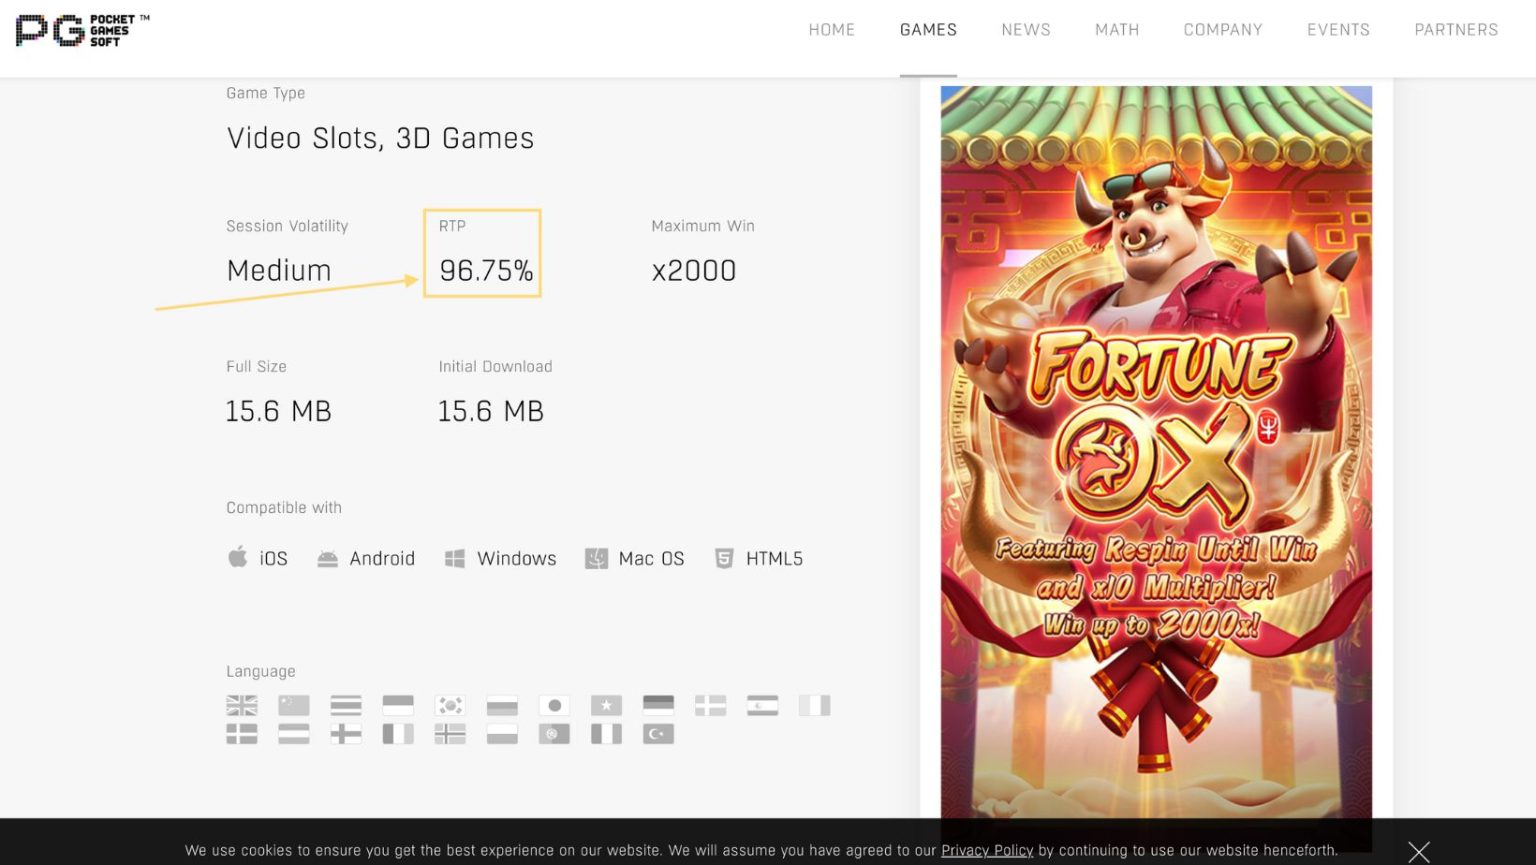
Task: Click the HTML5 shield icon
Action: pyautogui.click(x=724, y=558)
